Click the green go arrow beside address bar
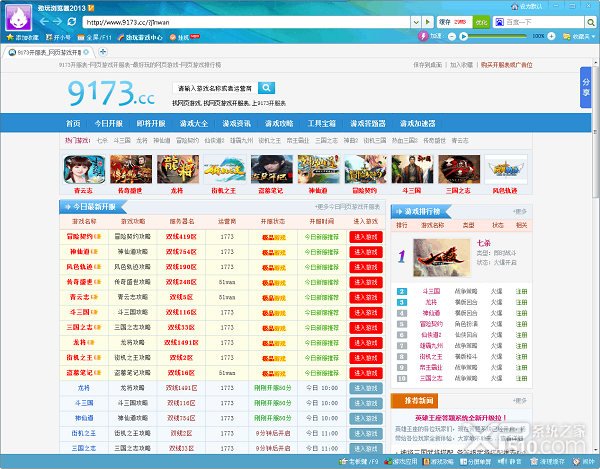The width and height of the screenshot is (600, 469). (x=428, y=22)
